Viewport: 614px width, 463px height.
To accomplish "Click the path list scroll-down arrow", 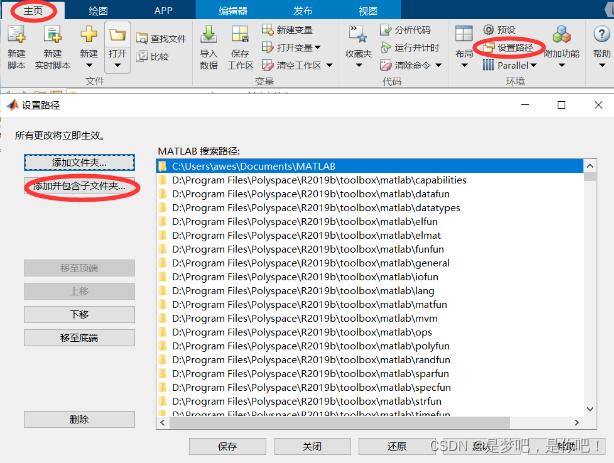I will 590,409.
